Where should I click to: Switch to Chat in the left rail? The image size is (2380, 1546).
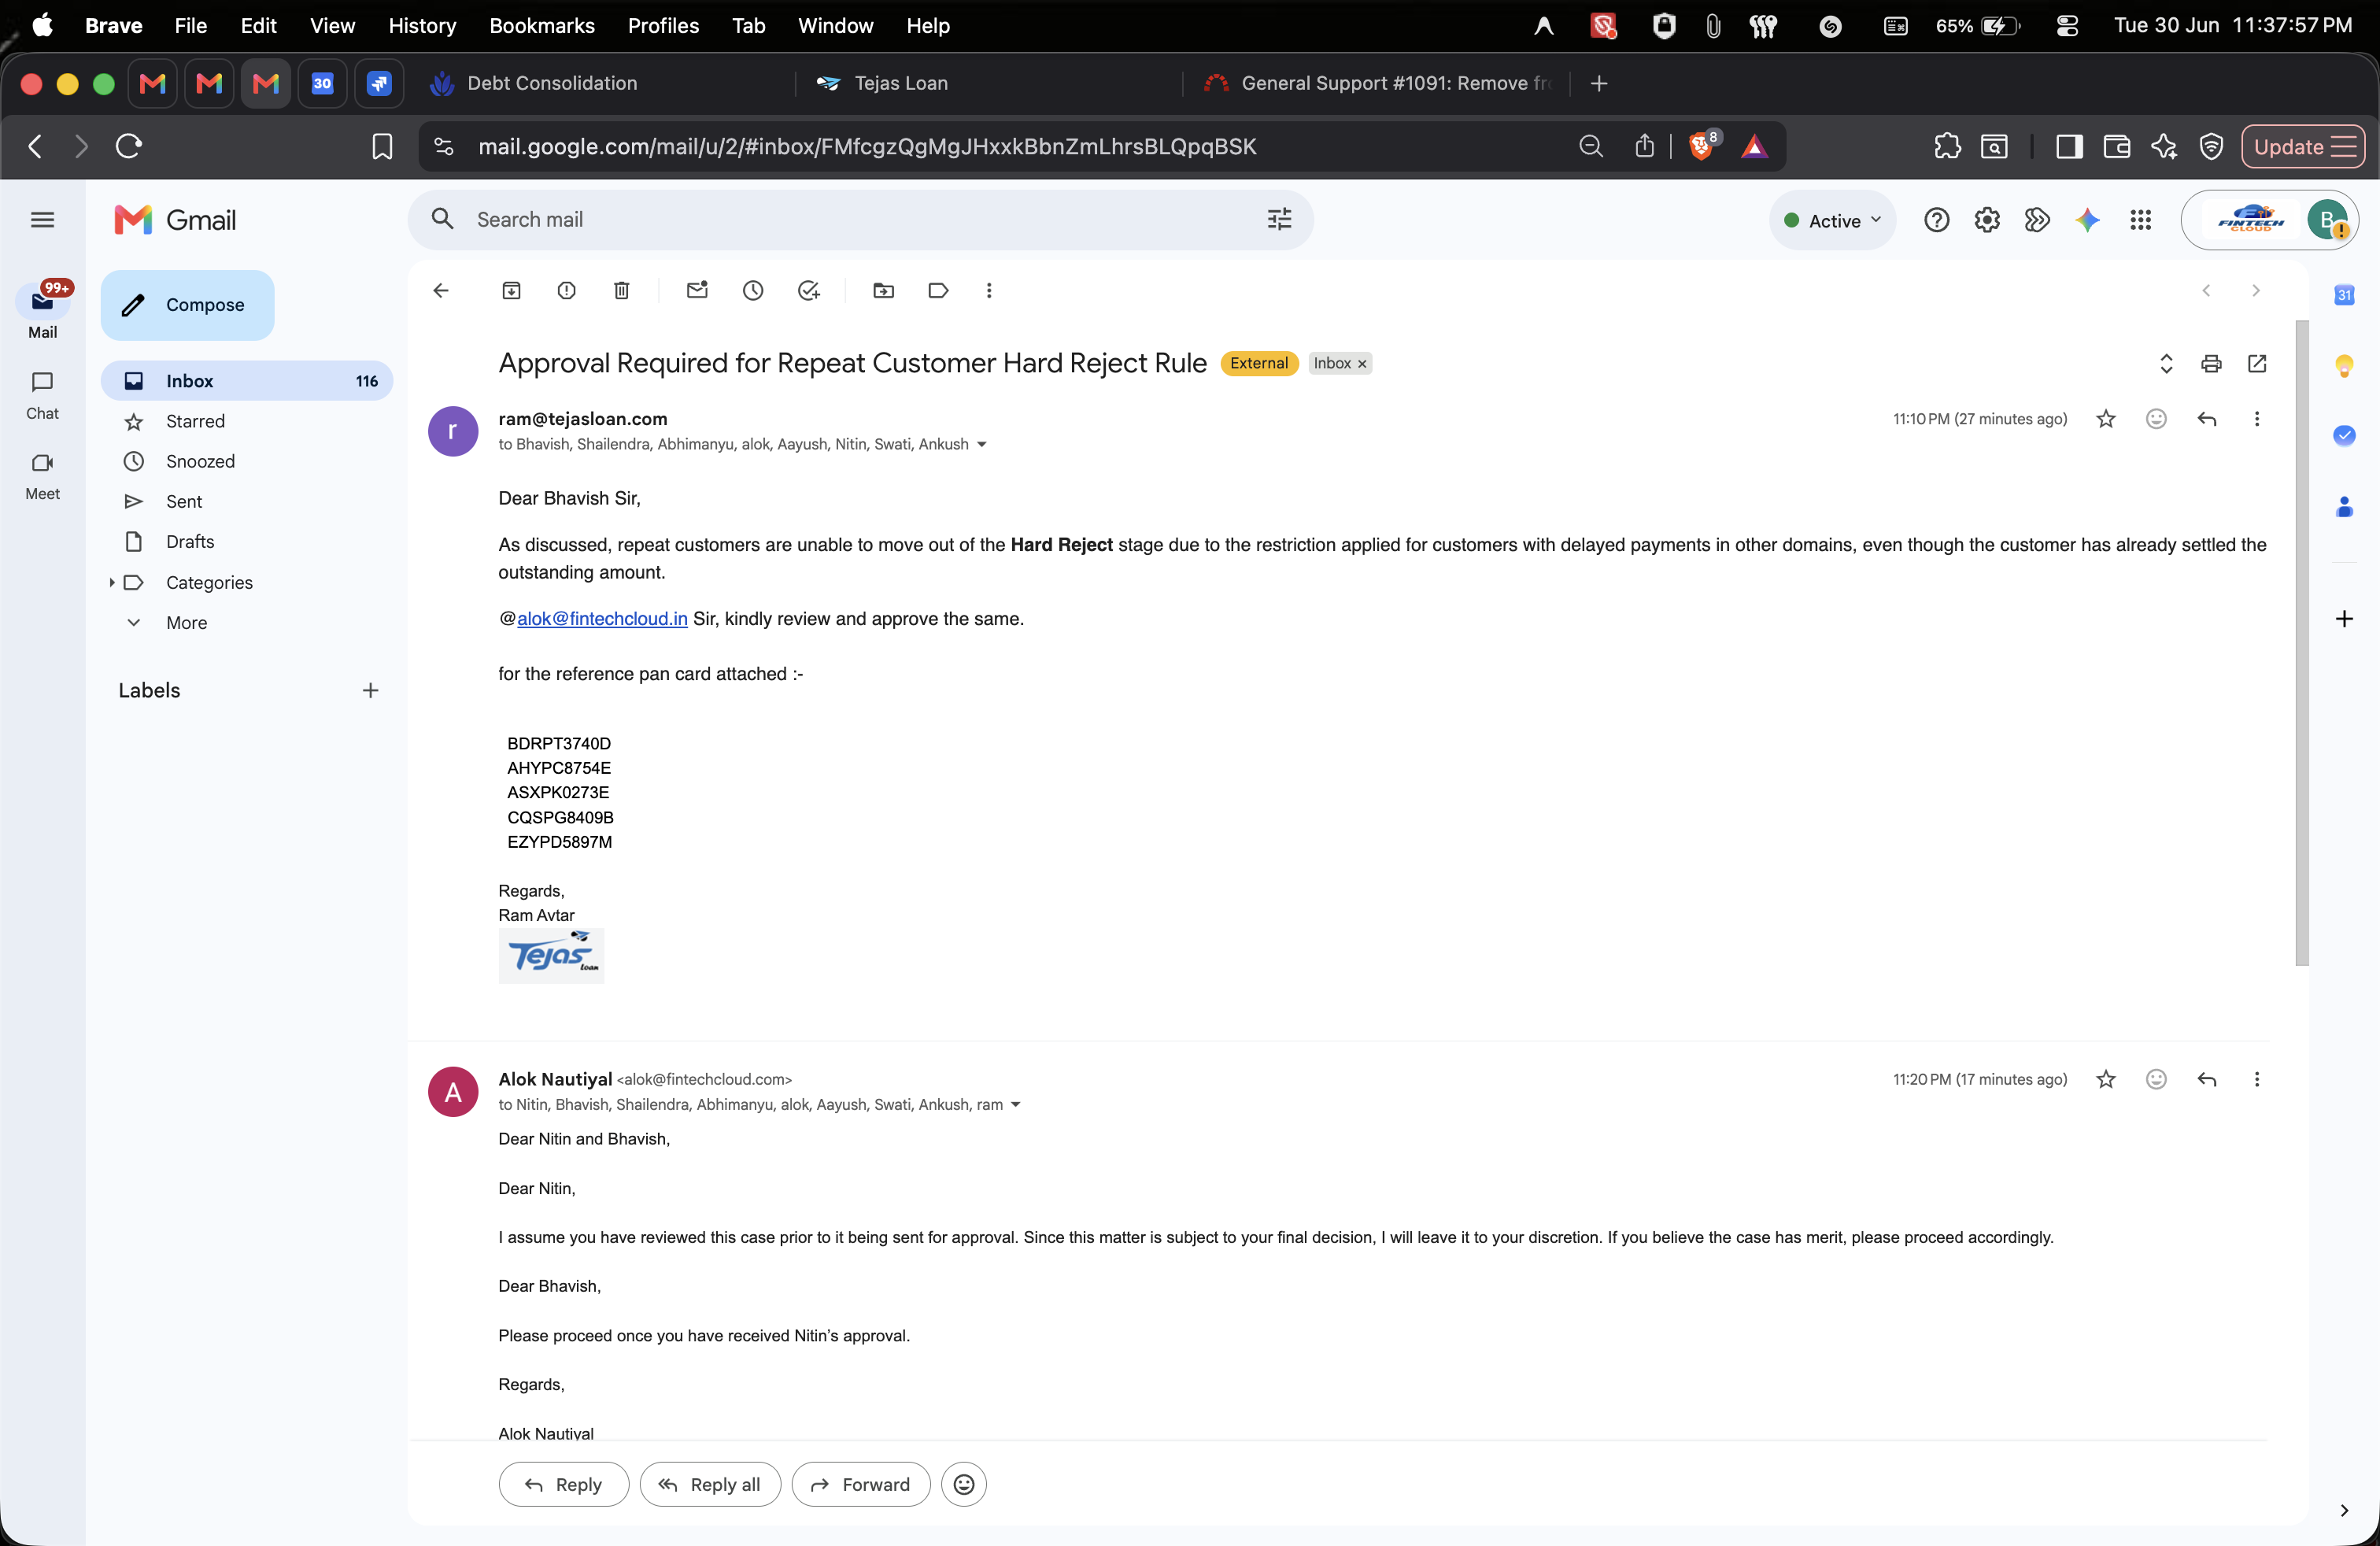(x=42, y=395)
